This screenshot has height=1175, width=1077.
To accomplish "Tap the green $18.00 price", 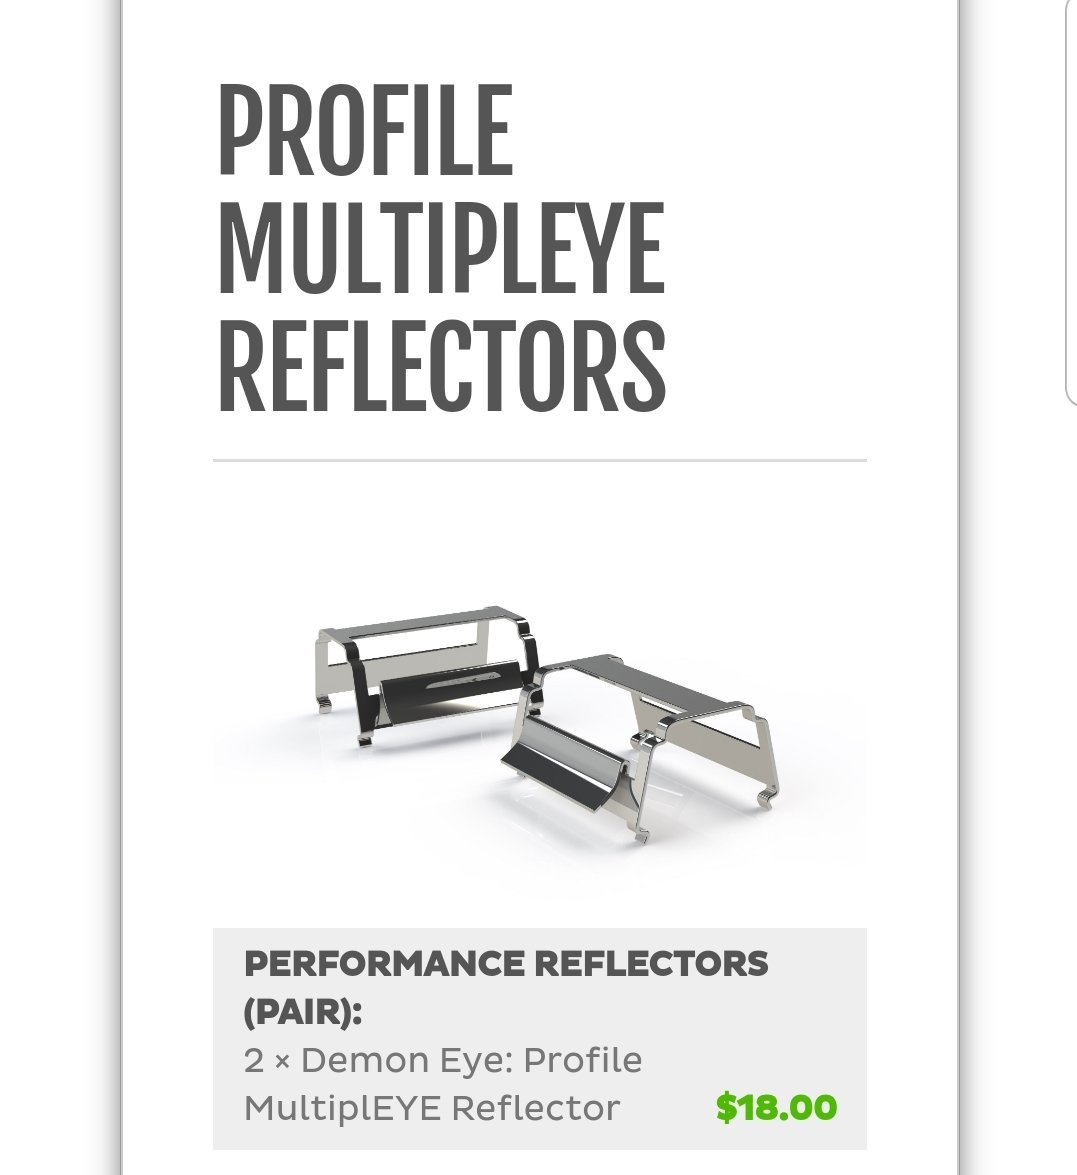I will pyautogui.click(x=776, y=1108).
